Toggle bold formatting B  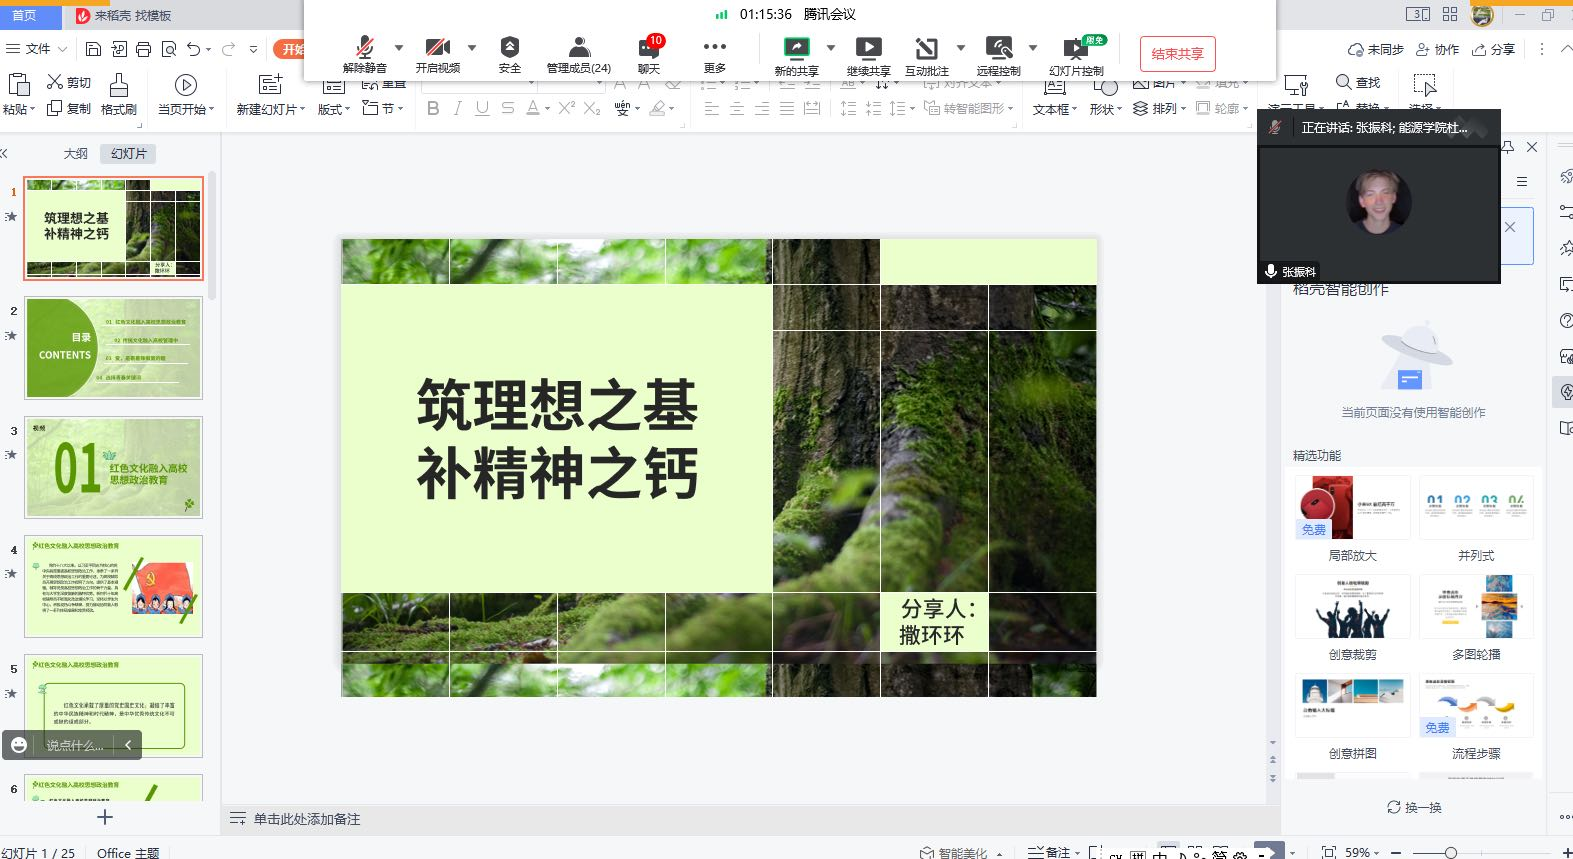pos(433,108)
